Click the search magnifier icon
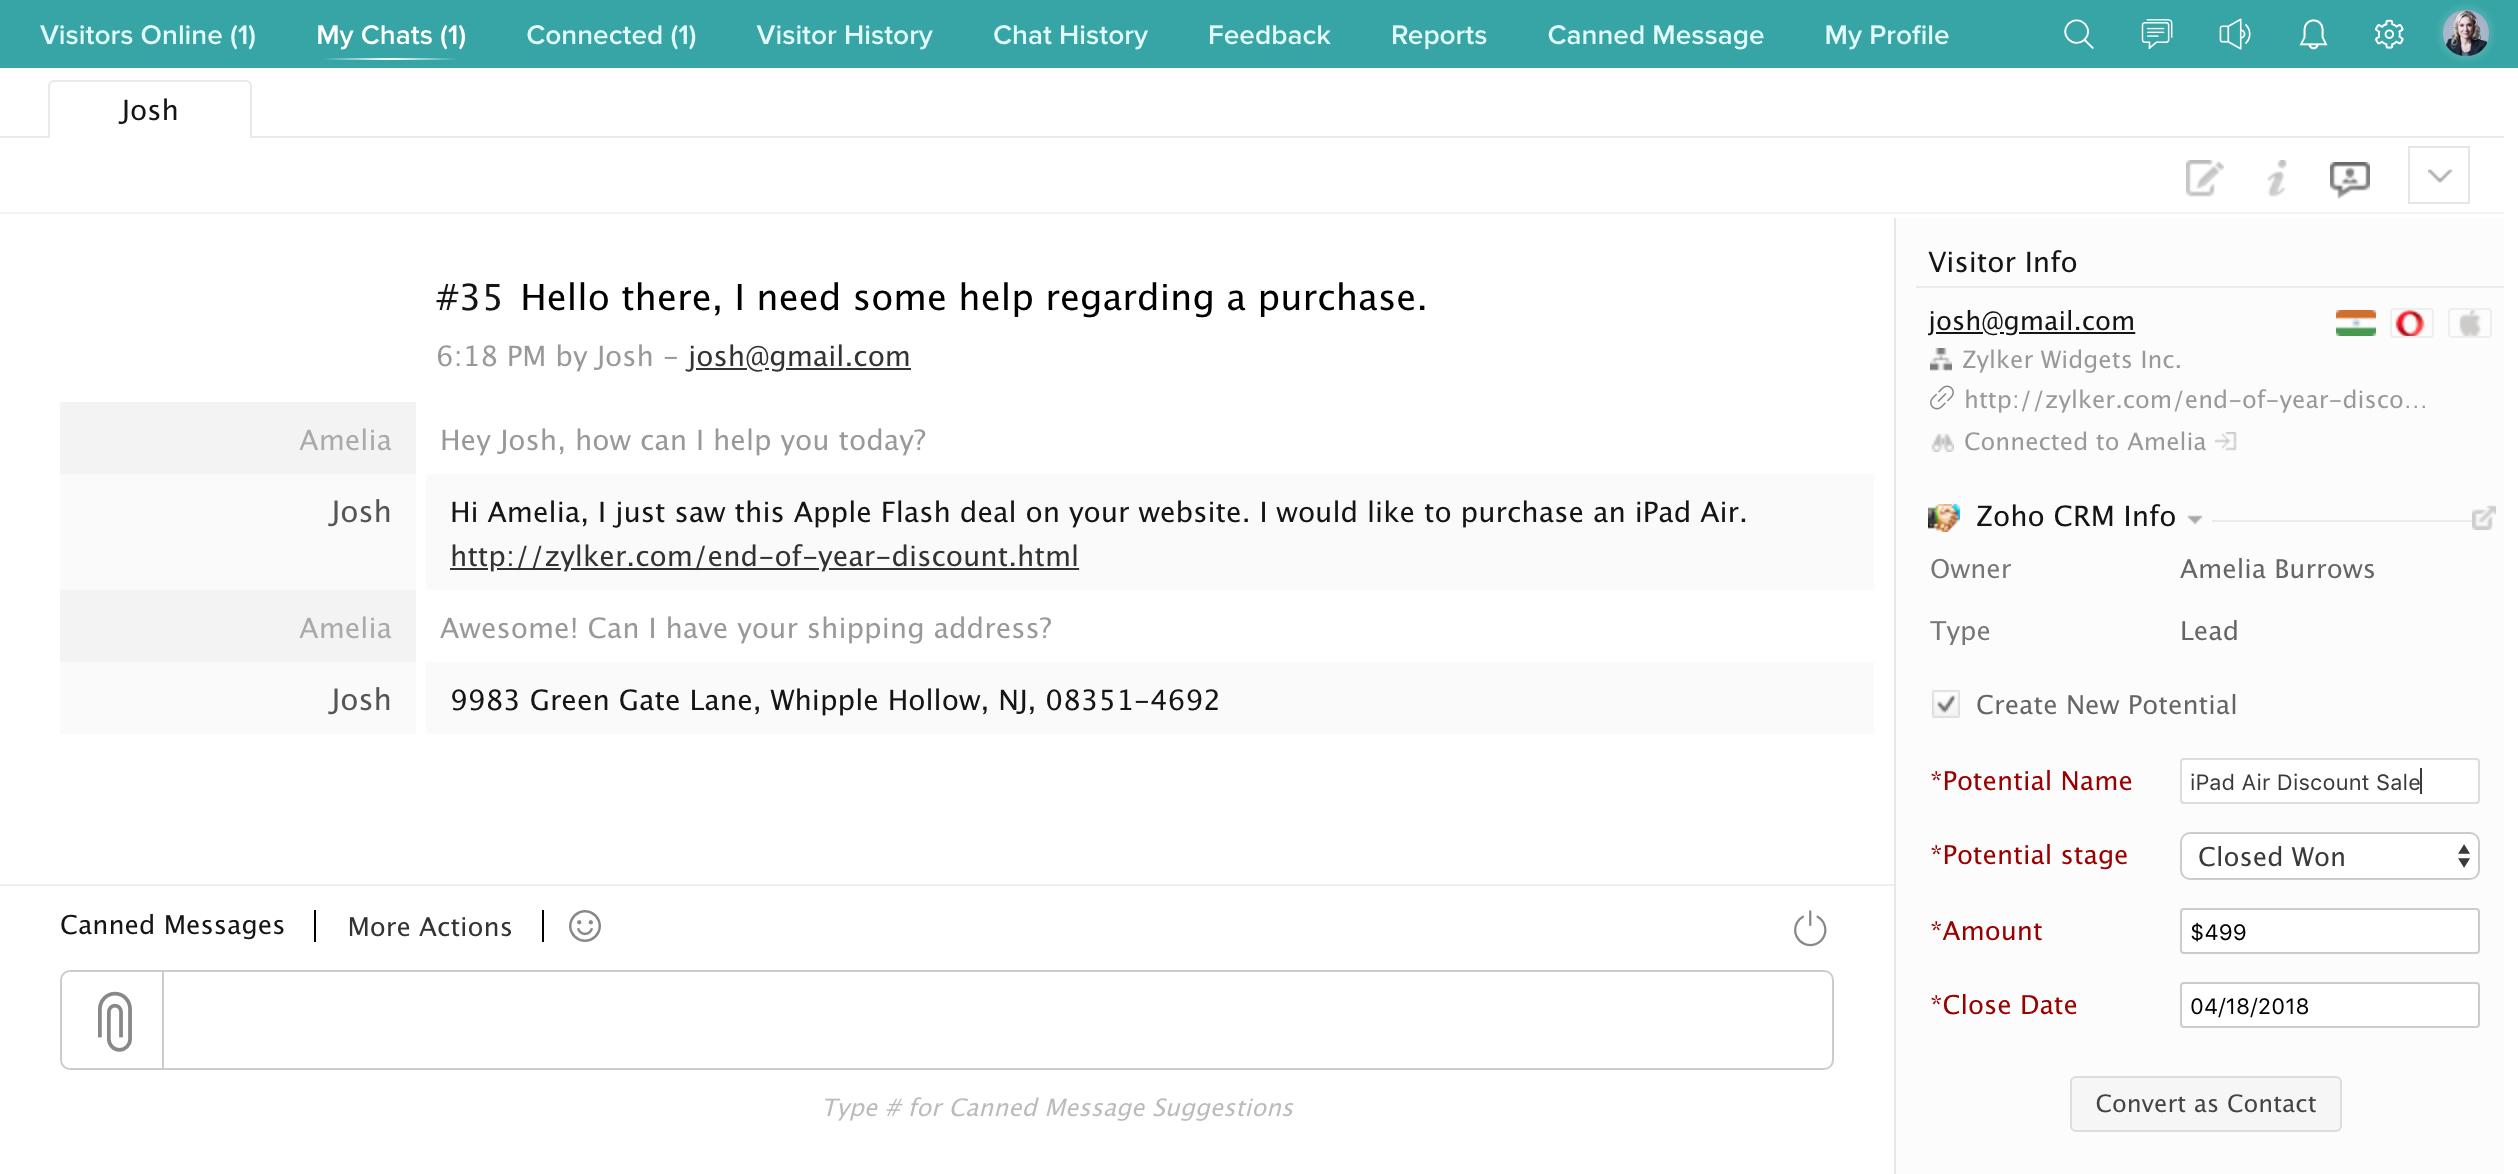This screenshot has width=2518, height=1174. 2078,35
